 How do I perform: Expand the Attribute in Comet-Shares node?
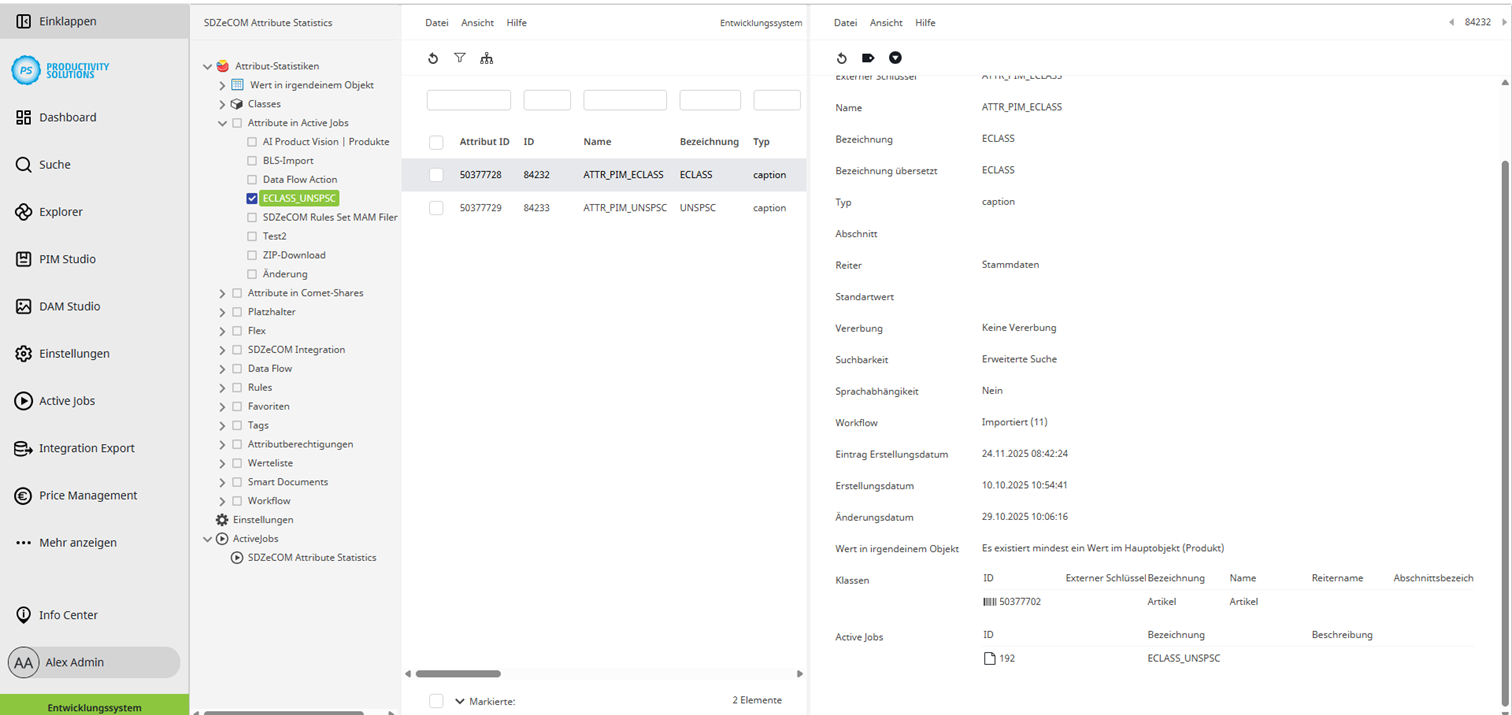[222, 293]
